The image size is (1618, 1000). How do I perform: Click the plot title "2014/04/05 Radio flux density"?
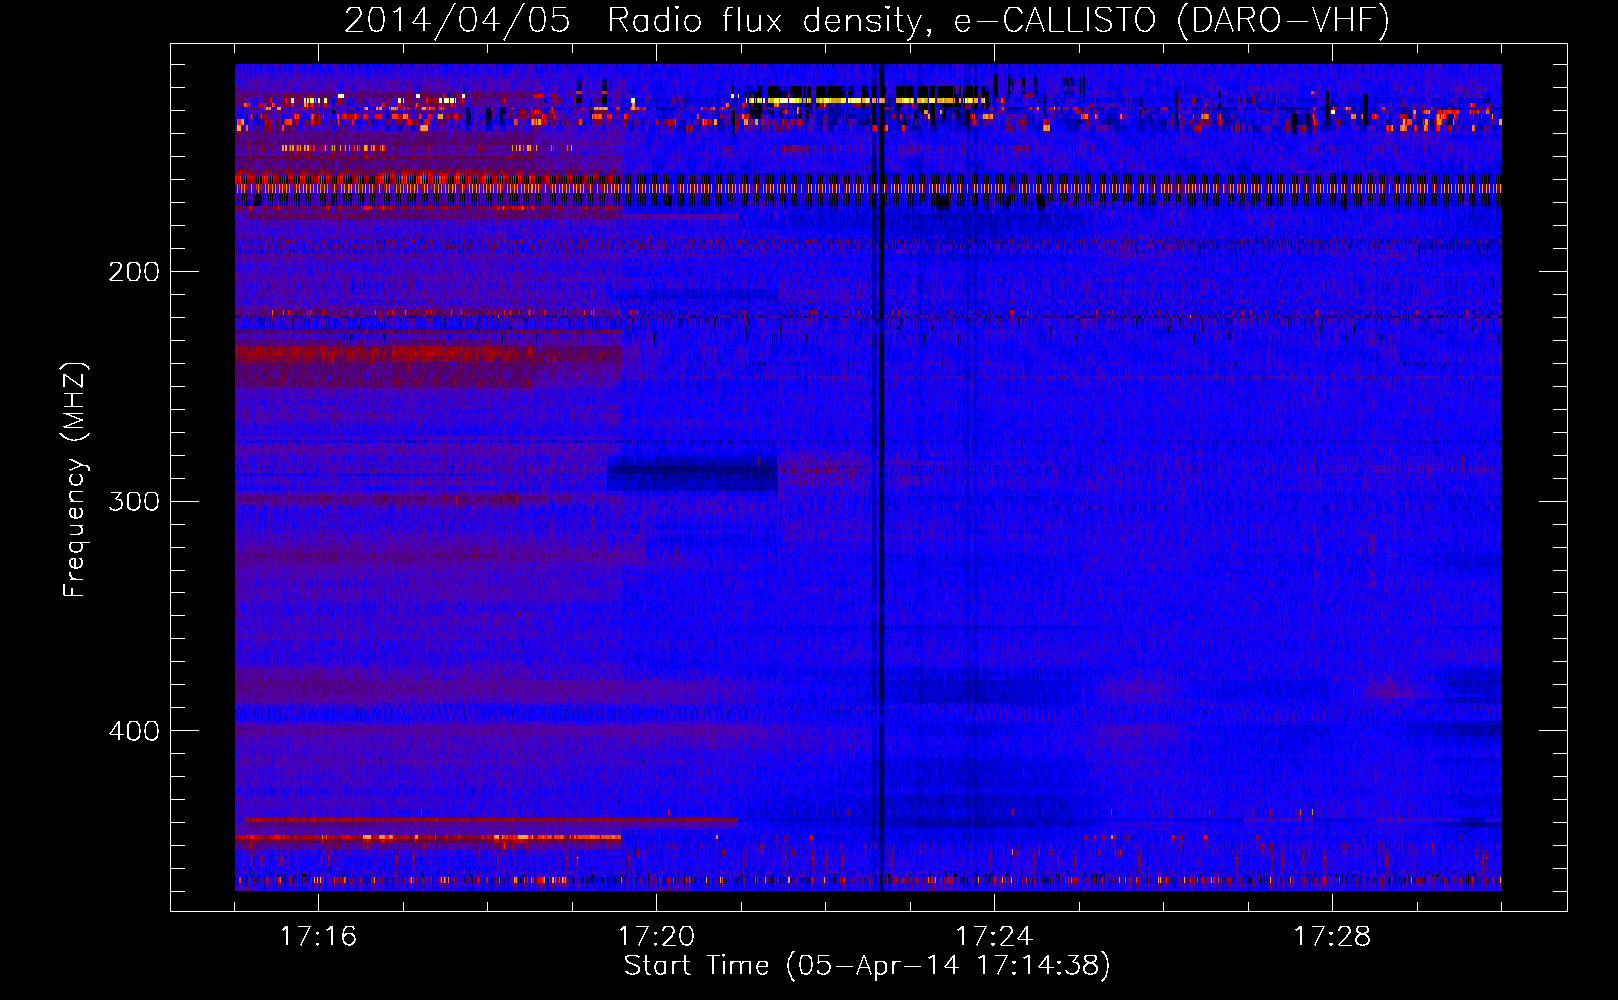(632, 21)
